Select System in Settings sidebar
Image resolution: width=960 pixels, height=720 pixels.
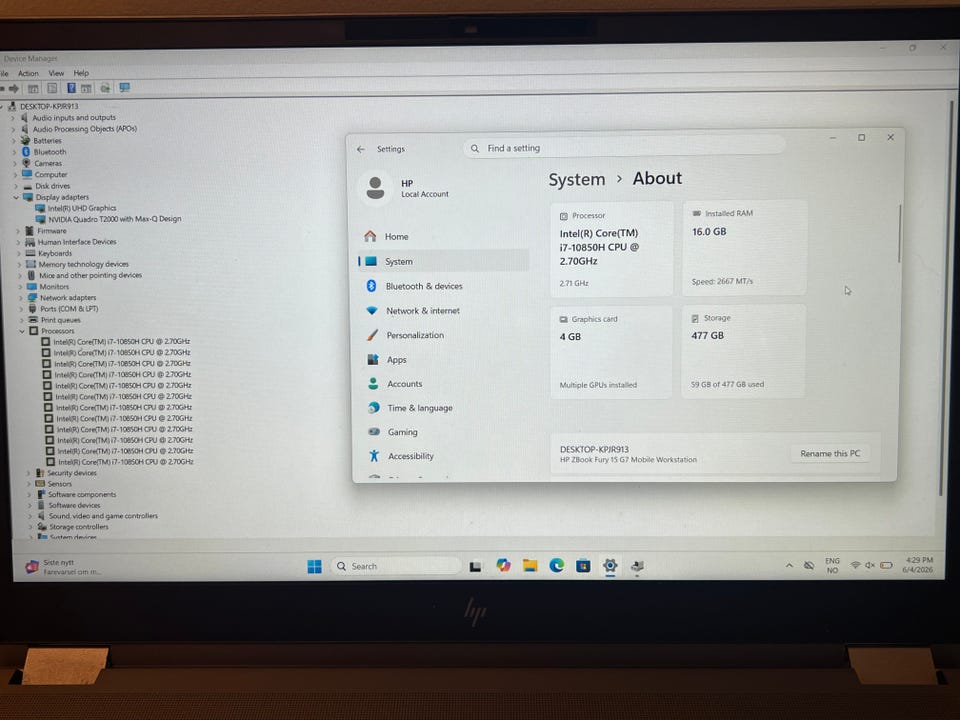click(444, 261)
